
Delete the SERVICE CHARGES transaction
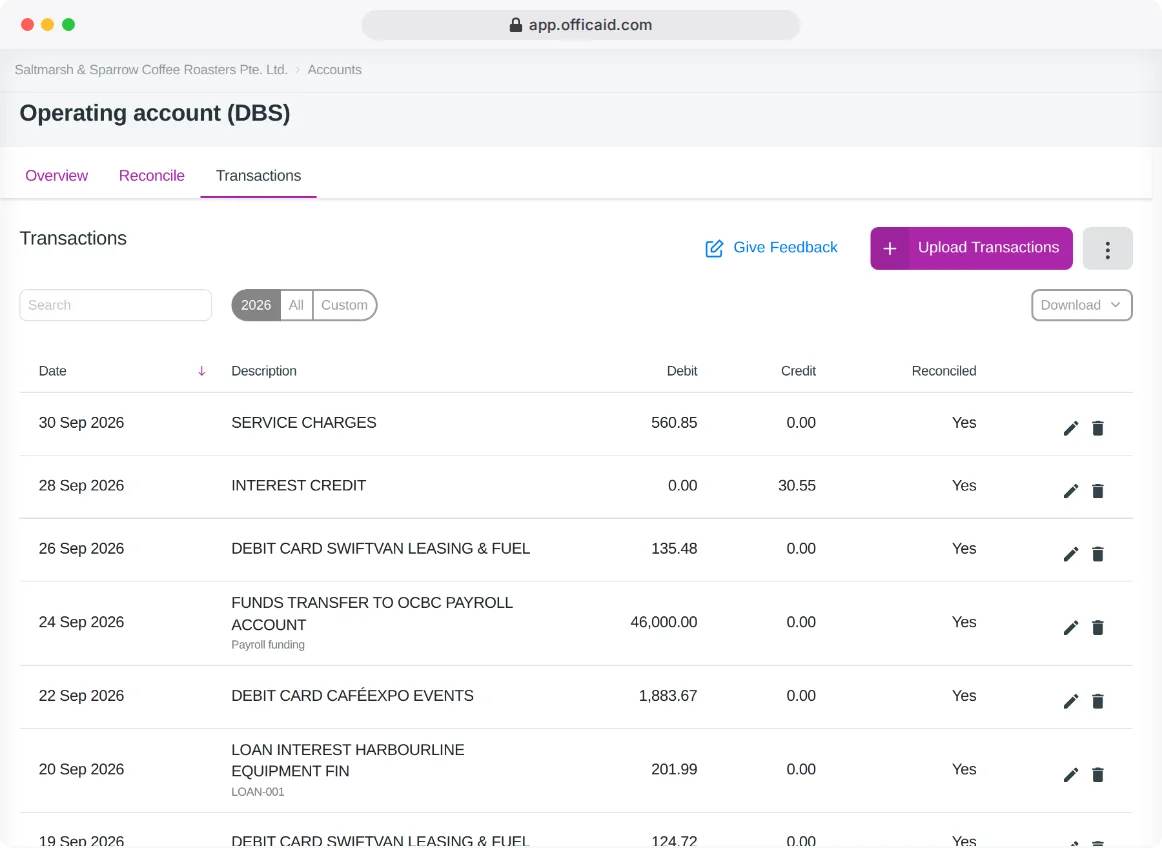[x=1098, y=428]
